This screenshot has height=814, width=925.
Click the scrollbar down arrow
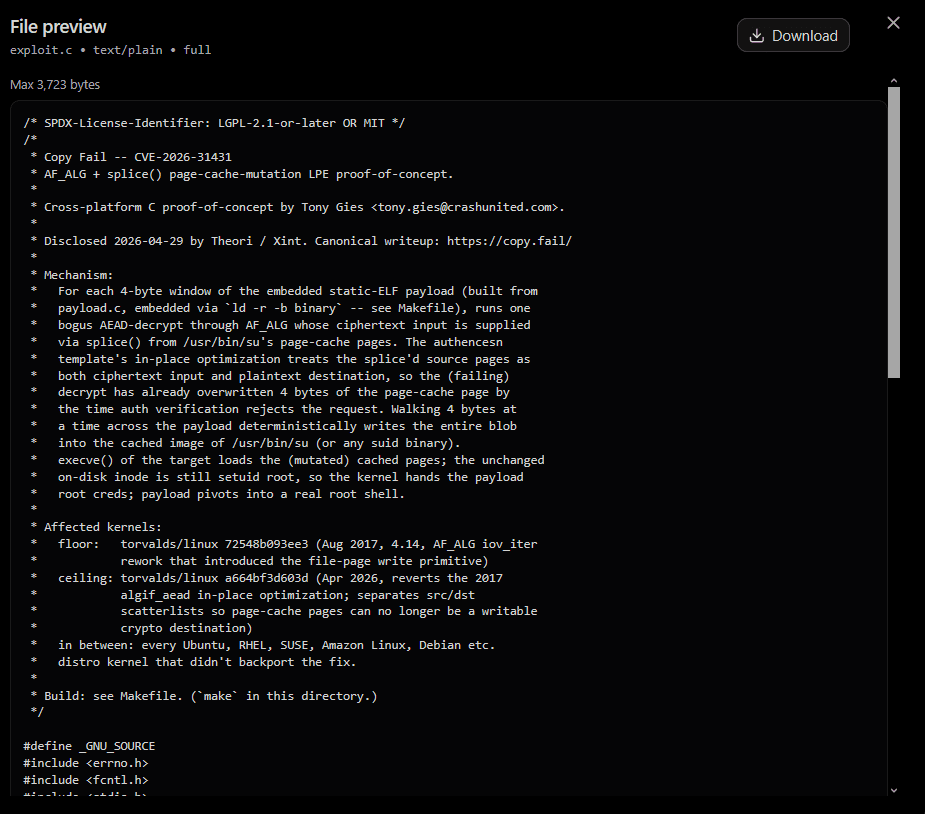click(894, 790)
